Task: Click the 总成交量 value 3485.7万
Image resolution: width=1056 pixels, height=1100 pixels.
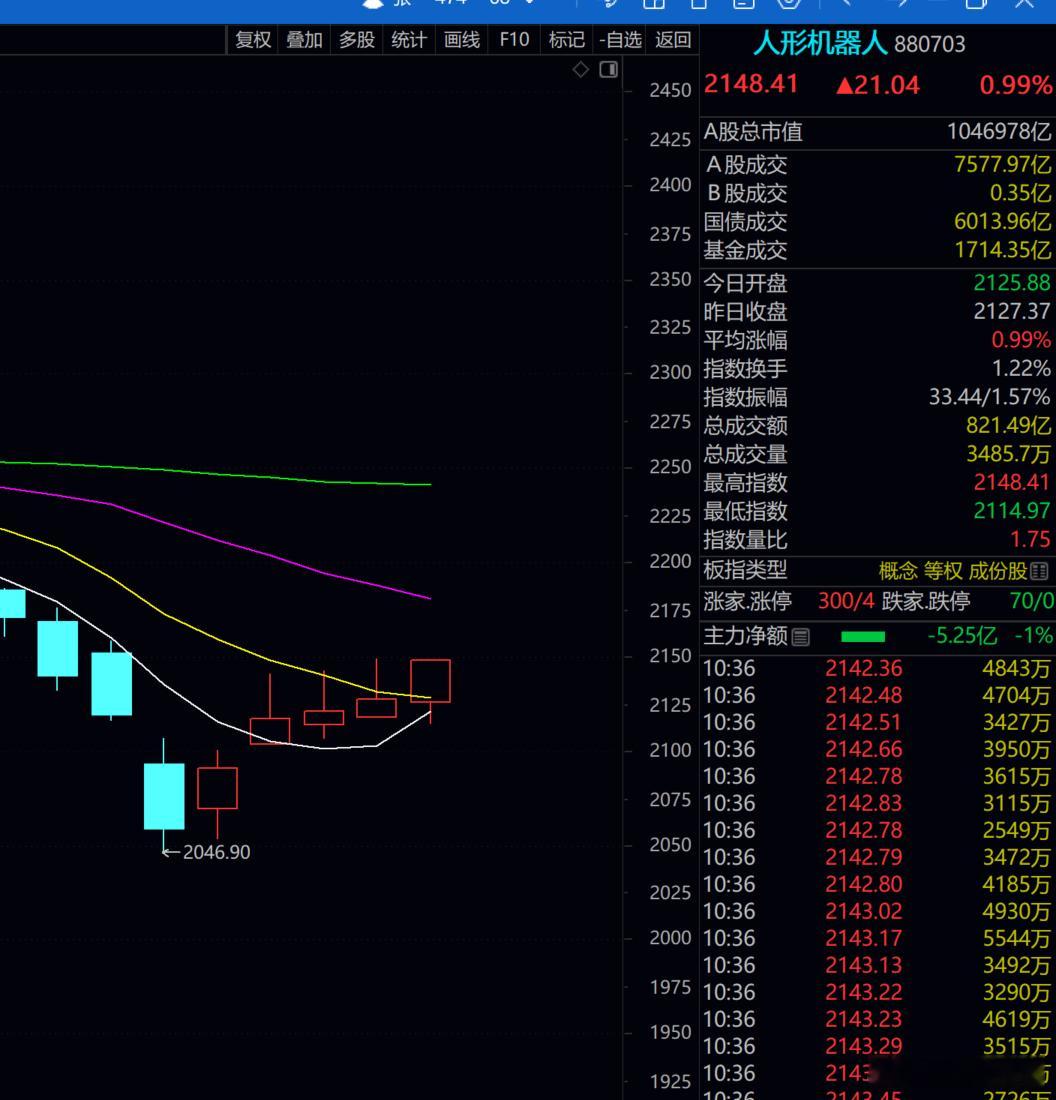Action: [x=1008, y=454]
